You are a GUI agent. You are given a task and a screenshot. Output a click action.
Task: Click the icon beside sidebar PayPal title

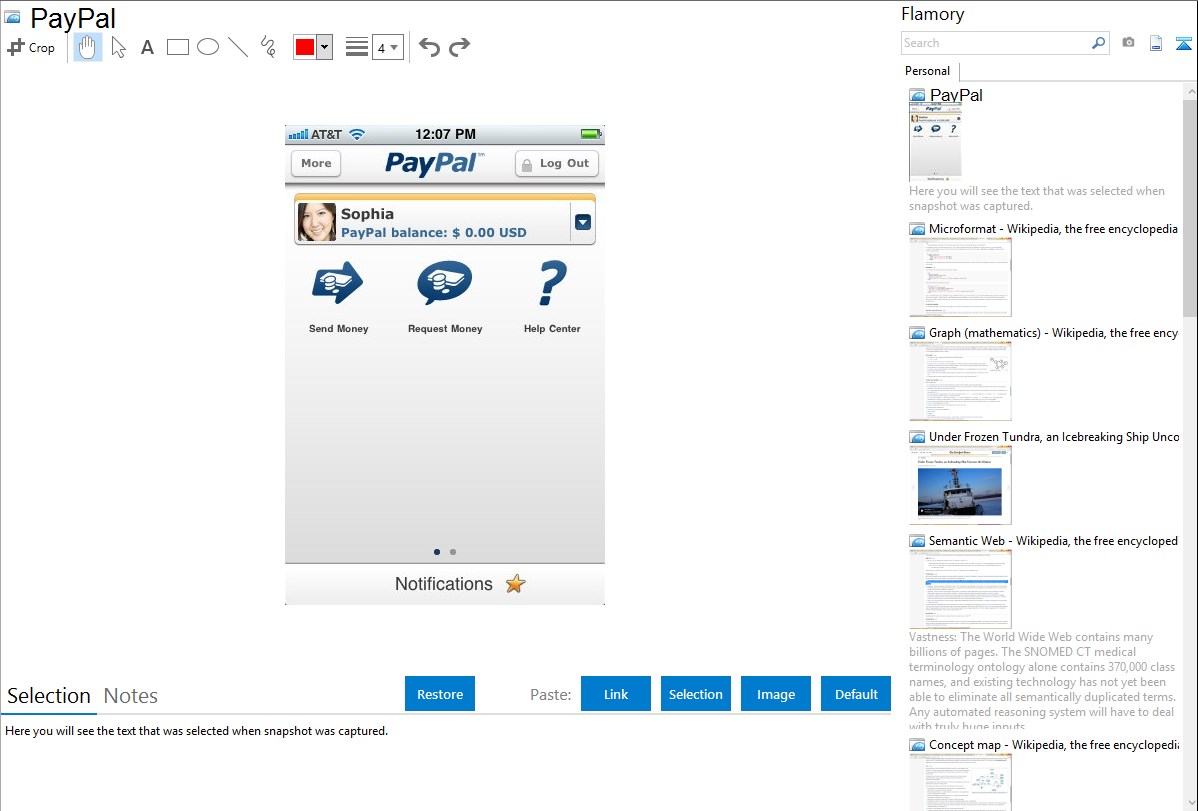point(918,96)
